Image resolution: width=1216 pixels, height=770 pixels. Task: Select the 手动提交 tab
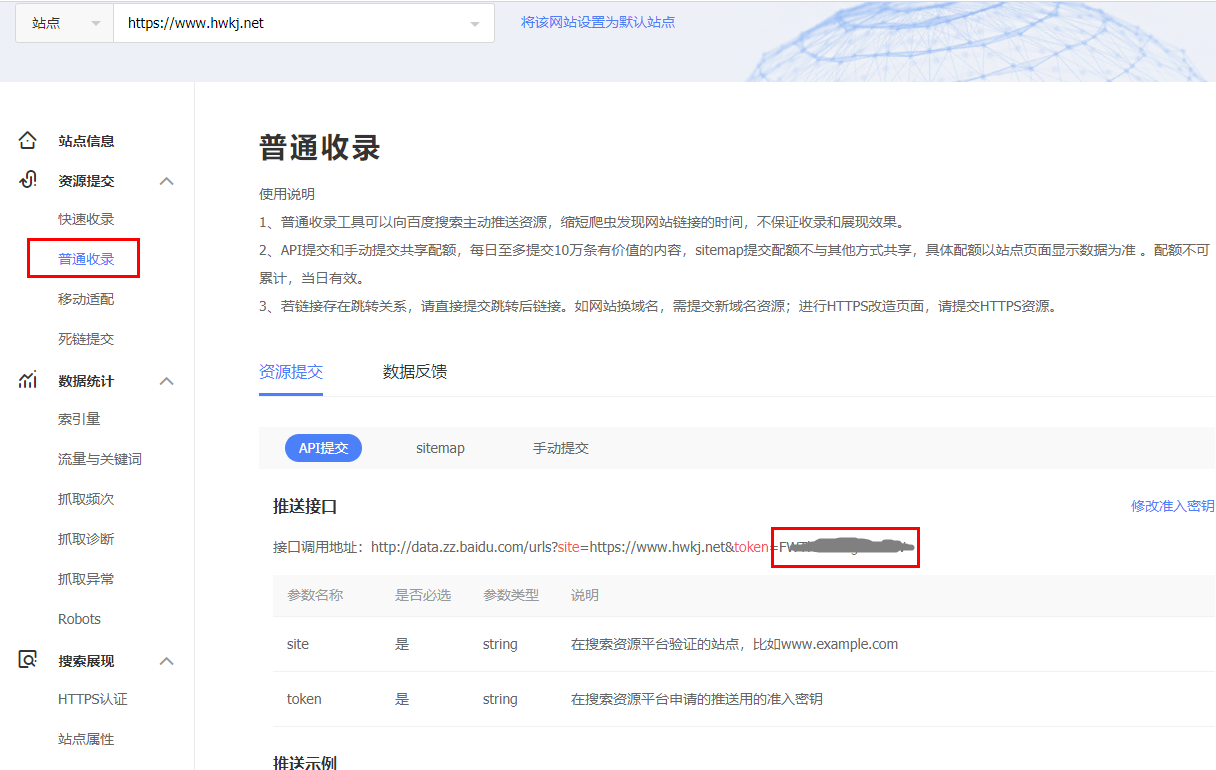click(561, 448)
